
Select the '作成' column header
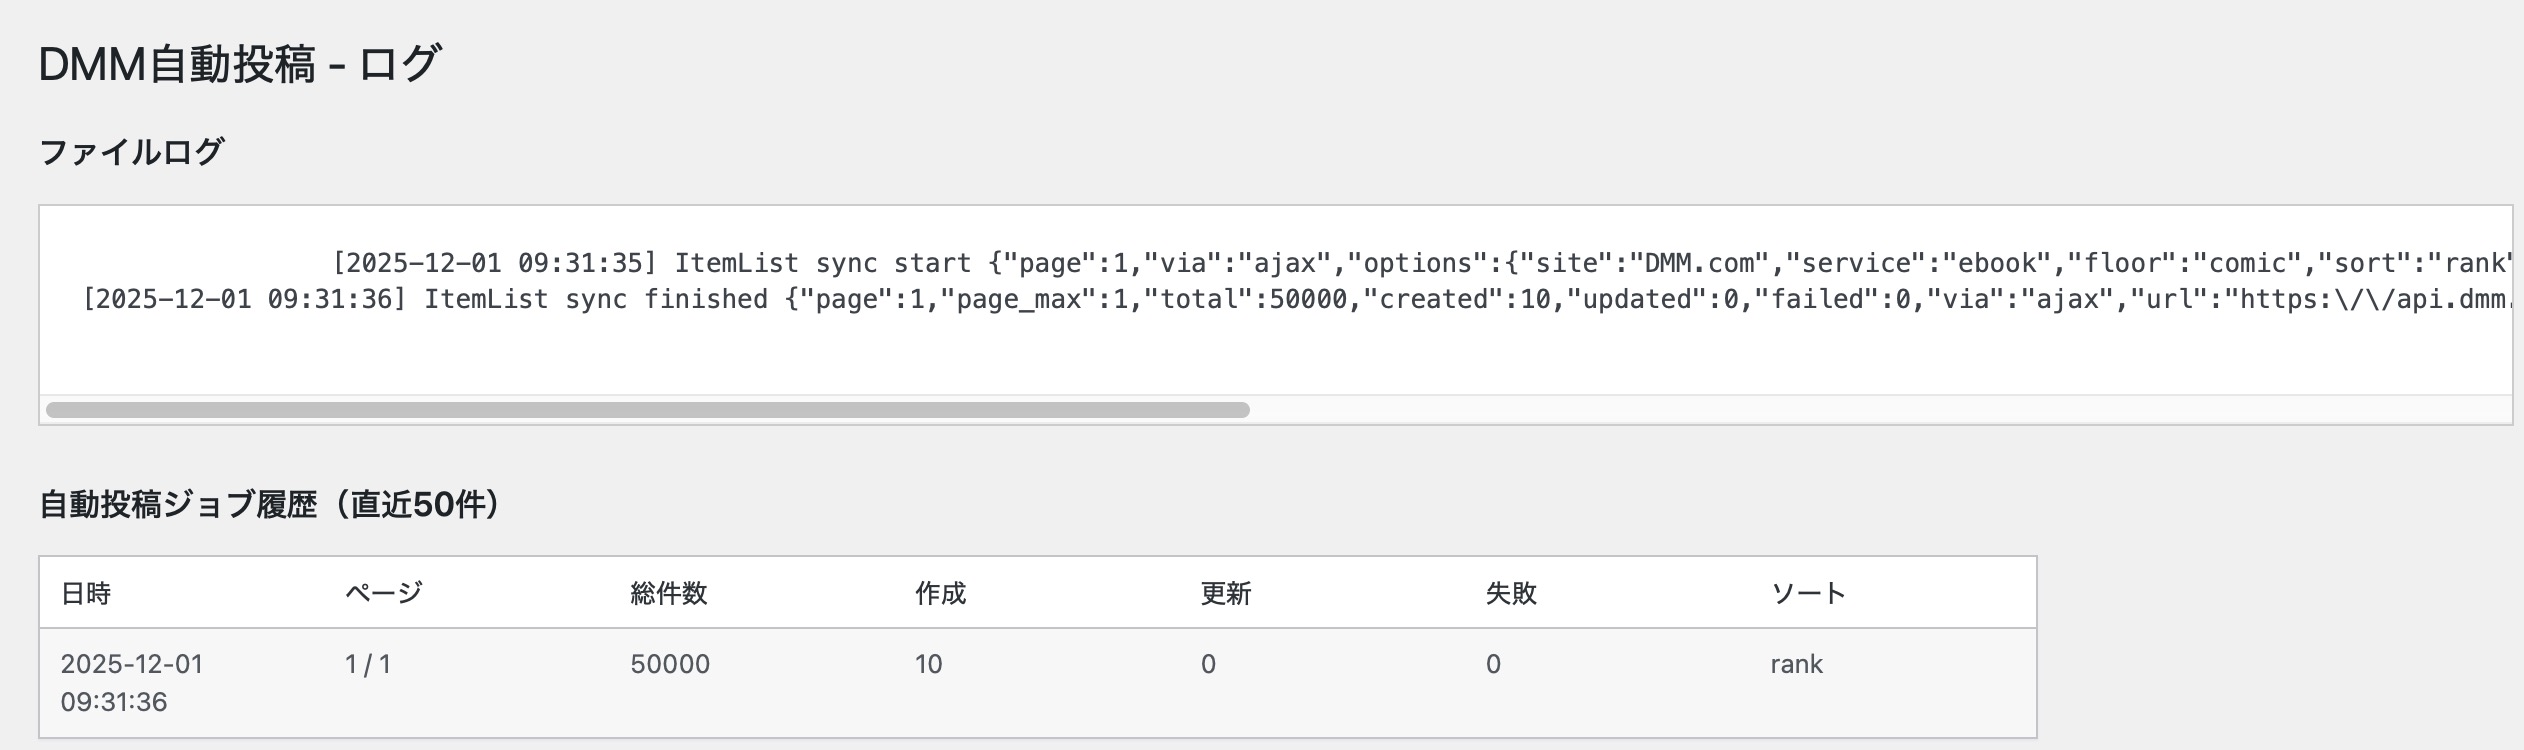tap(941, 594)
